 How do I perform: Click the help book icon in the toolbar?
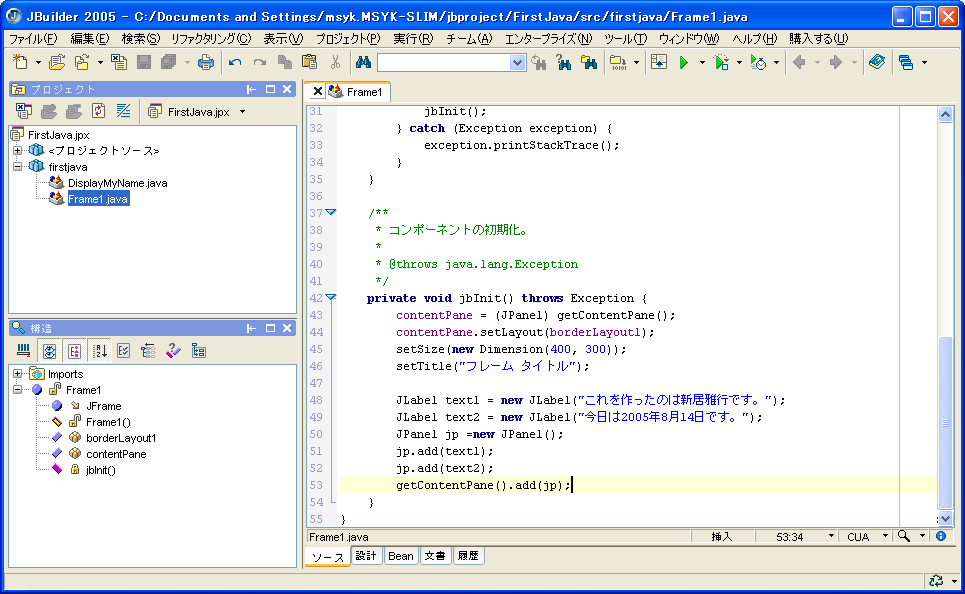point(877,62)
